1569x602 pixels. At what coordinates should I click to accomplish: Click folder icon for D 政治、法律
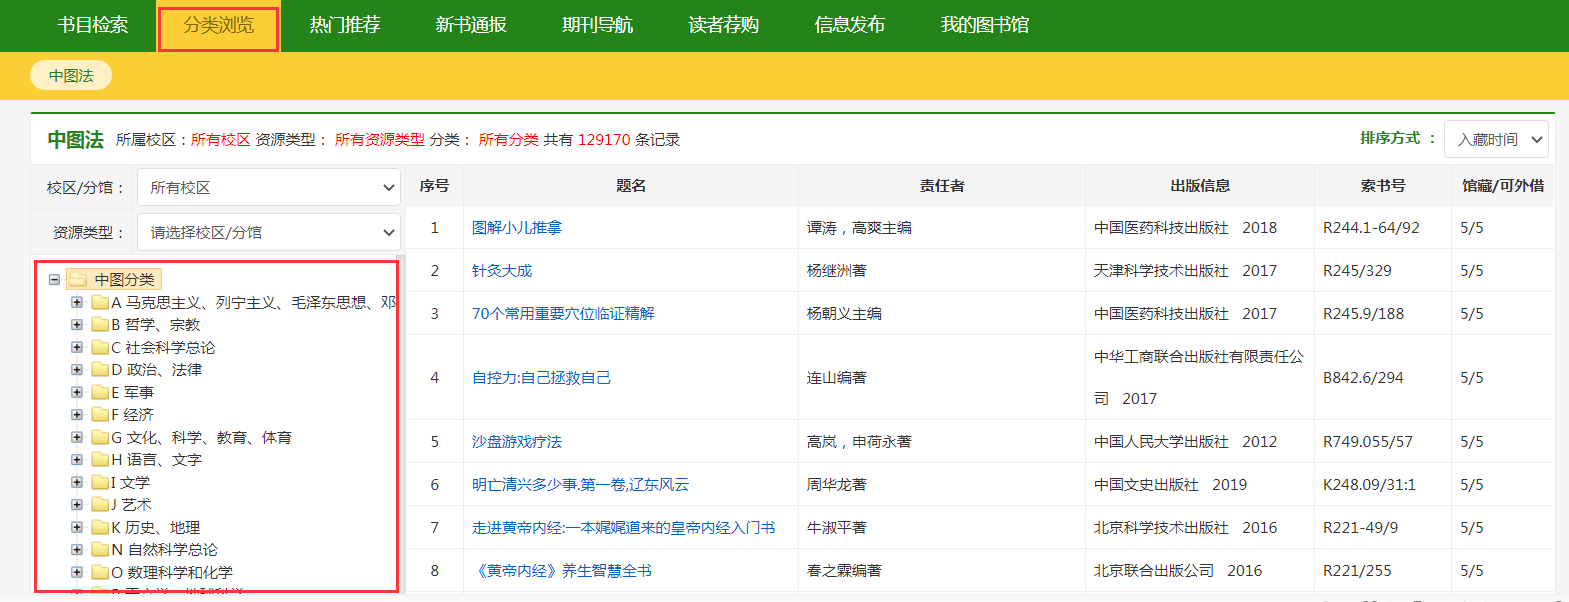100,370
